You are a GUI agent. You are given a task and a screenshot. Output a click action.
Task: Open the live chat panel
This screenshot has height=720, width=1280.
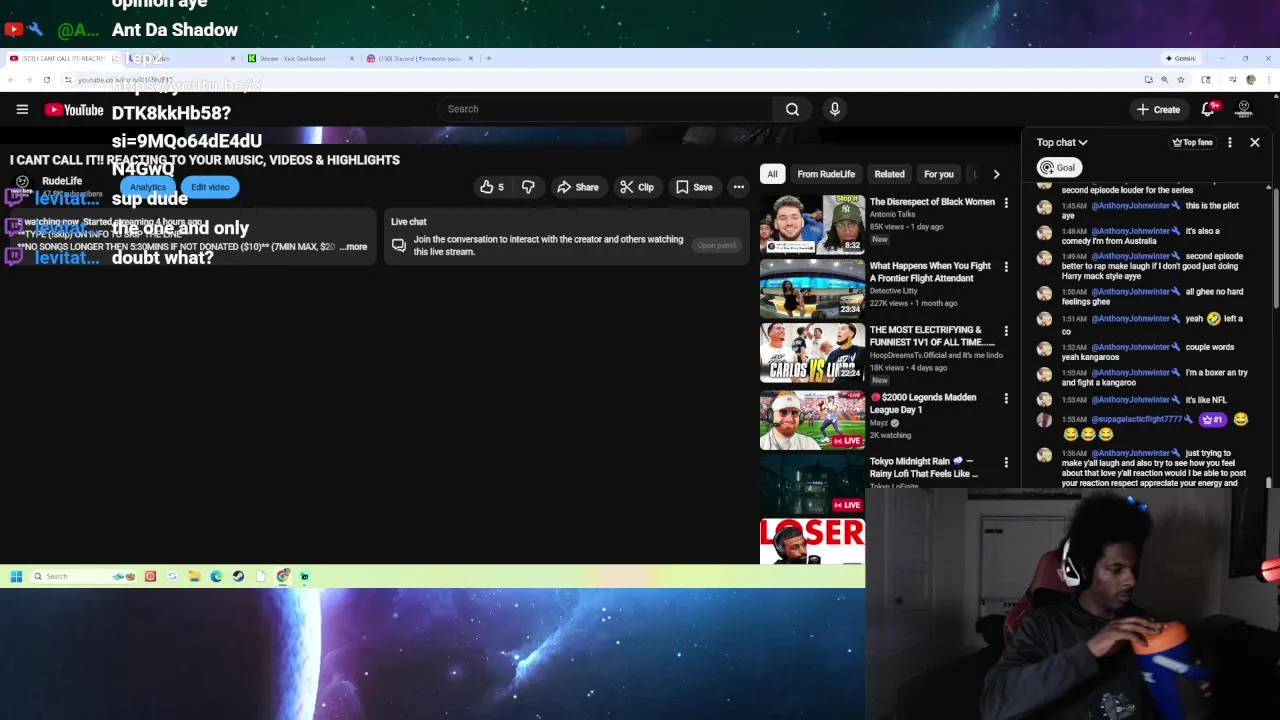click(x=716, y=245)
